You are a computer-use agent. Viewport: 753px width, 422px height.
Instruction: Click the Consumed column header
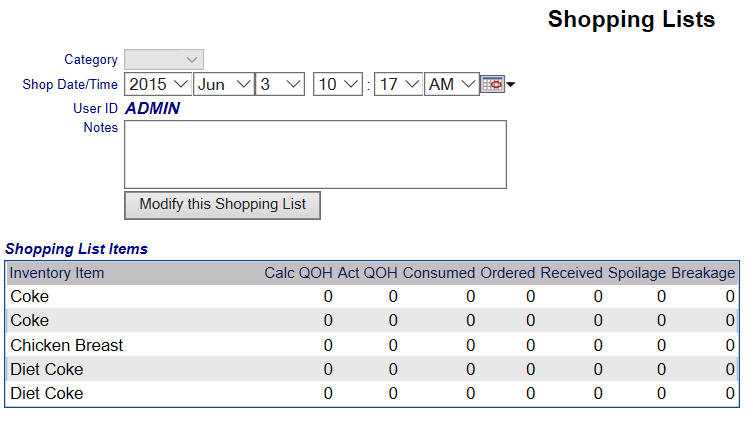438,273
